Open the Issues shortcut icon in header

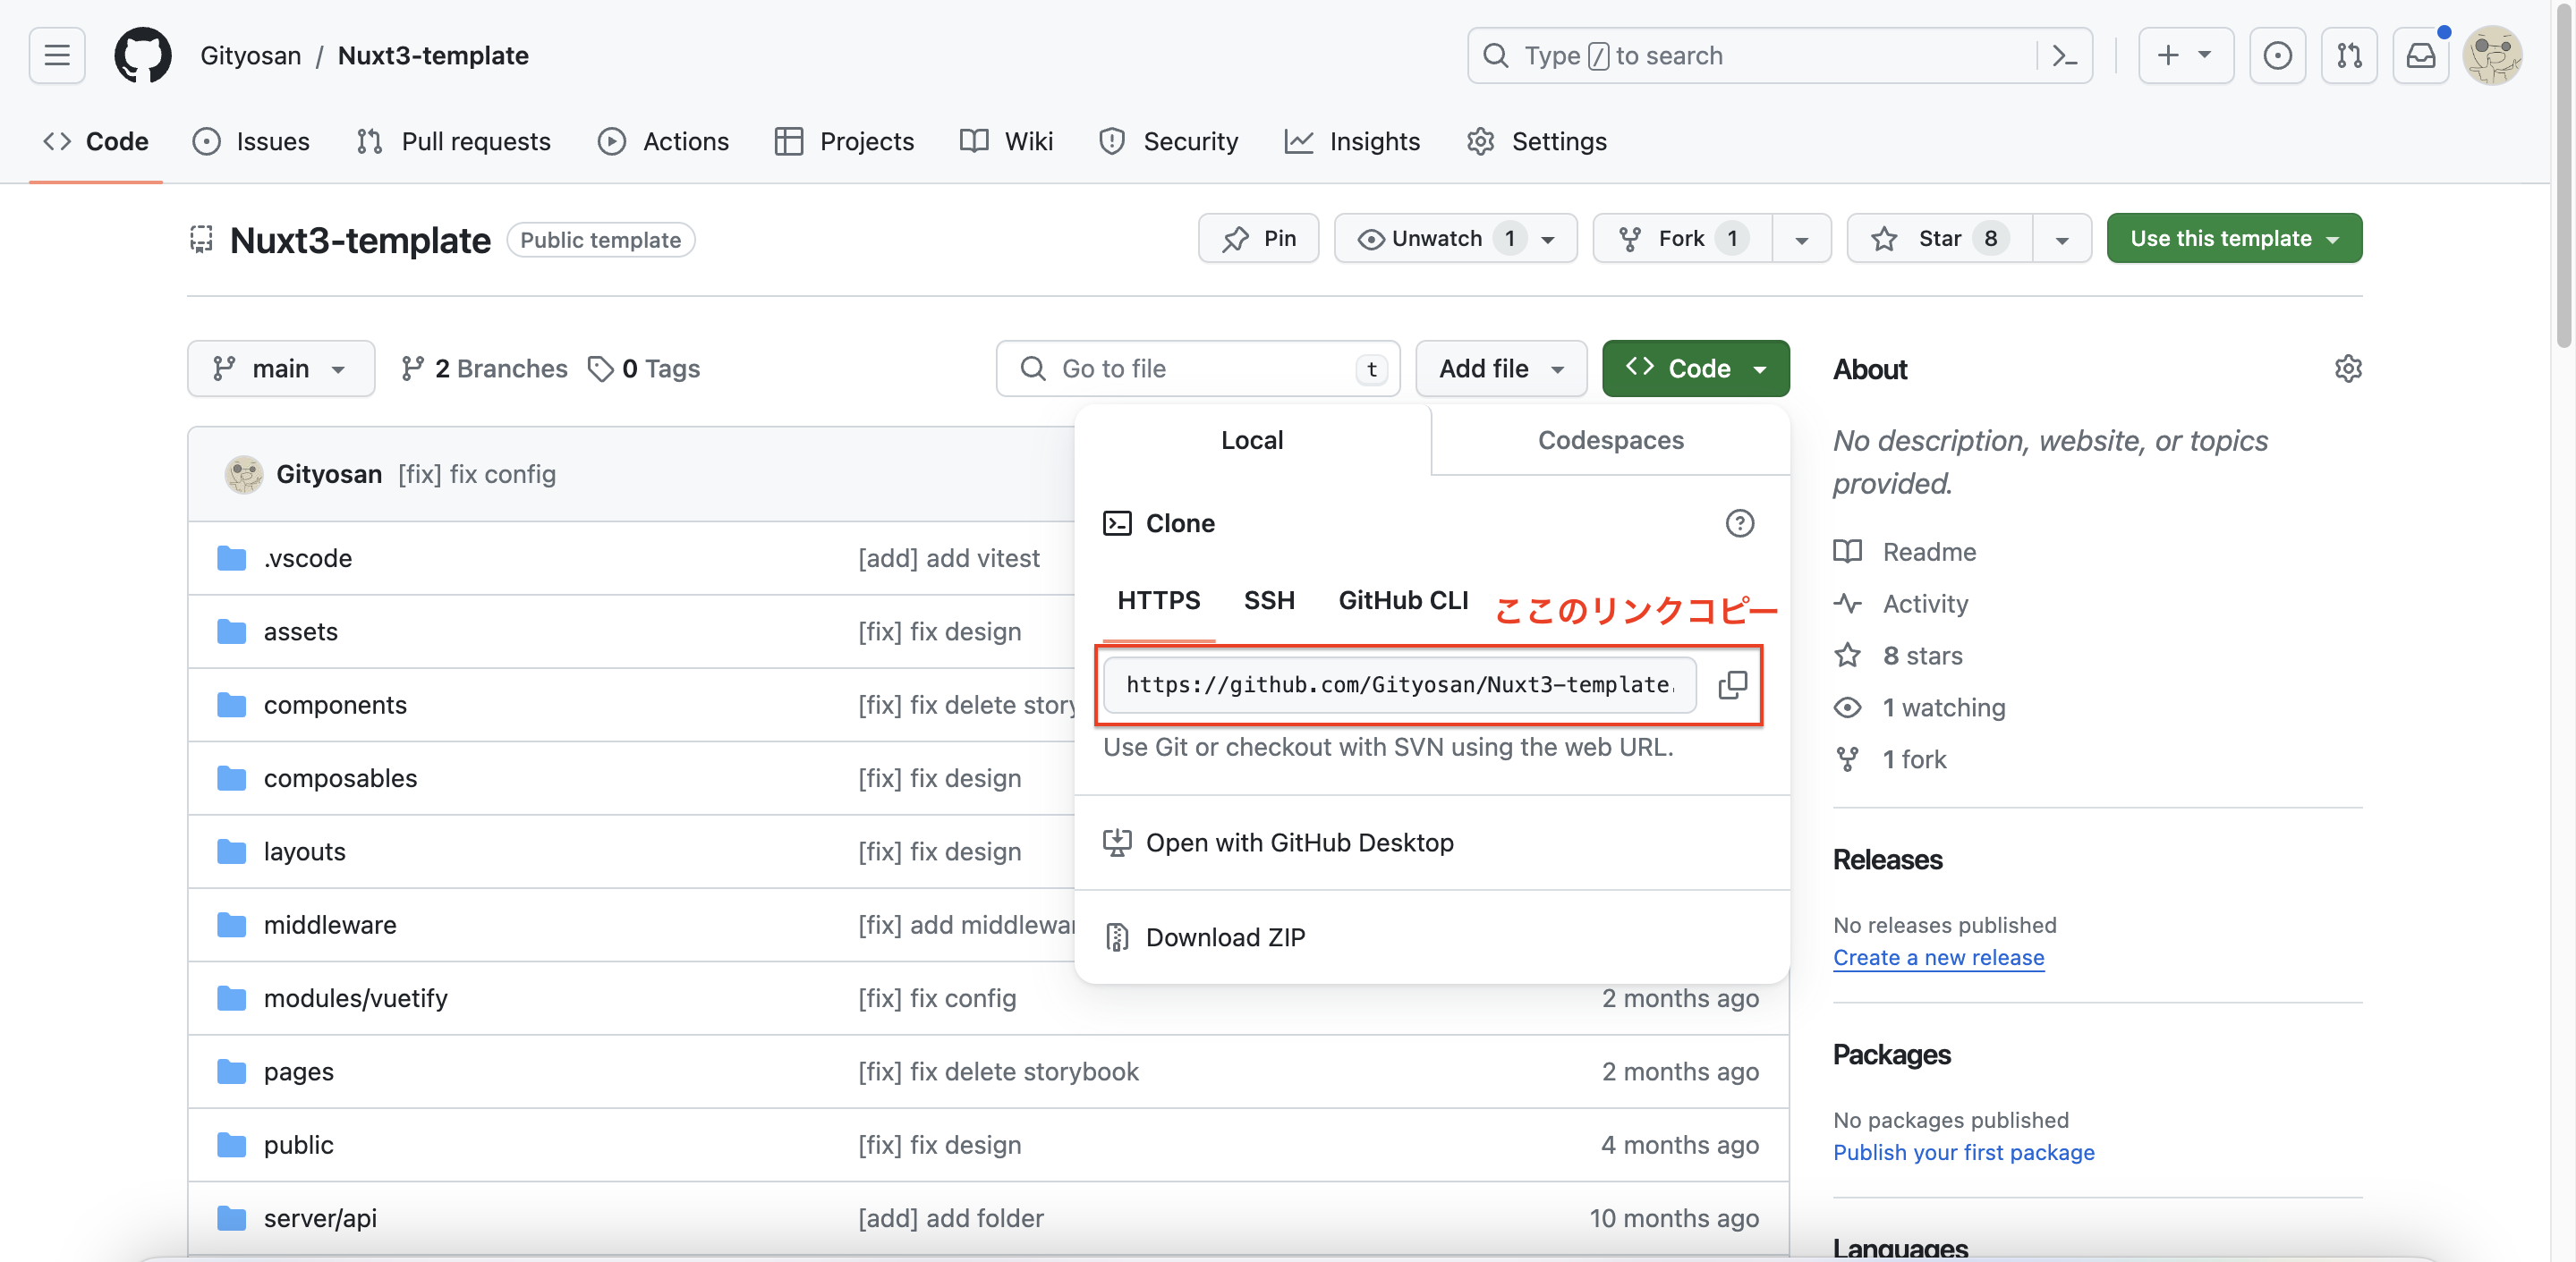click(2277, 55)
